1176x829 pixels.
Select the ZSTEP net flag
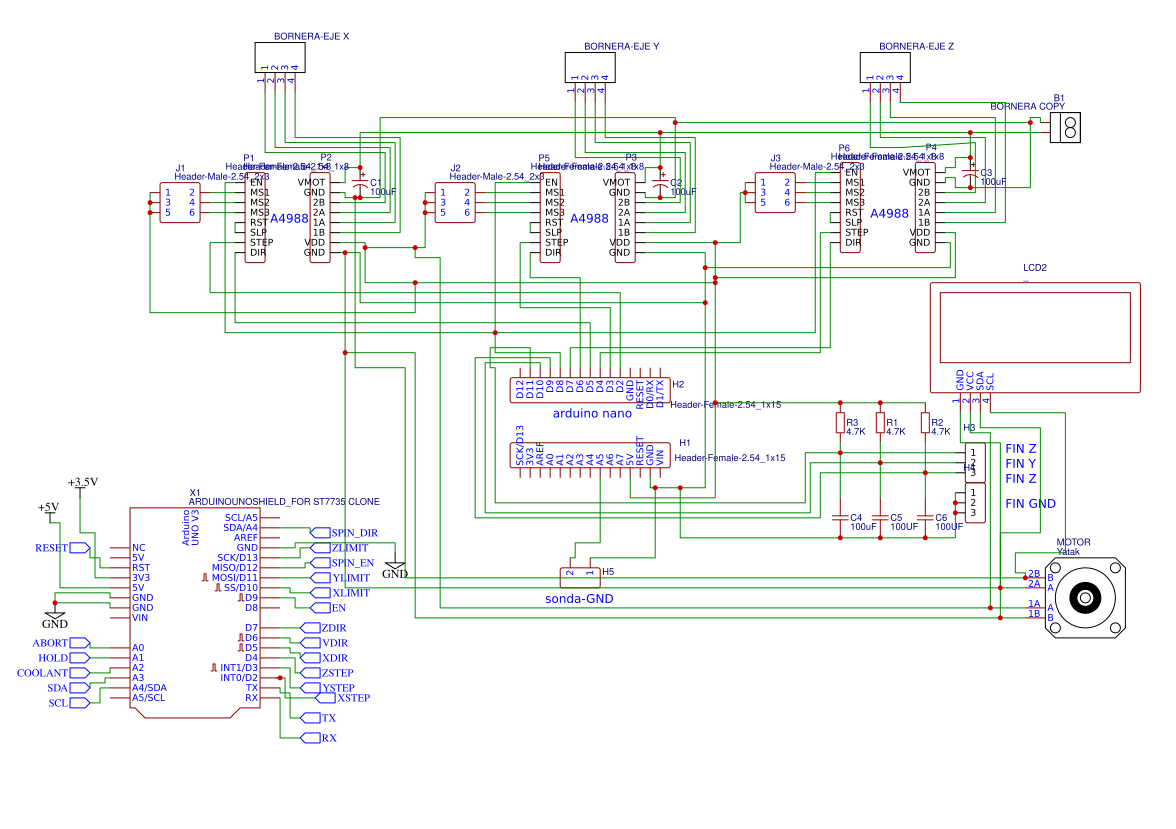(x=327, y=673)
